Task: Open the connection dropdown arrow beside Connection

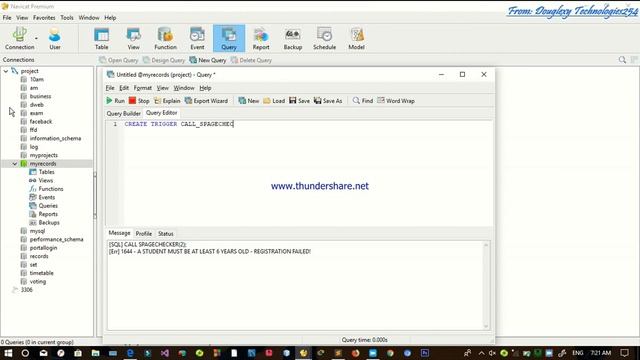Action: 36,38
